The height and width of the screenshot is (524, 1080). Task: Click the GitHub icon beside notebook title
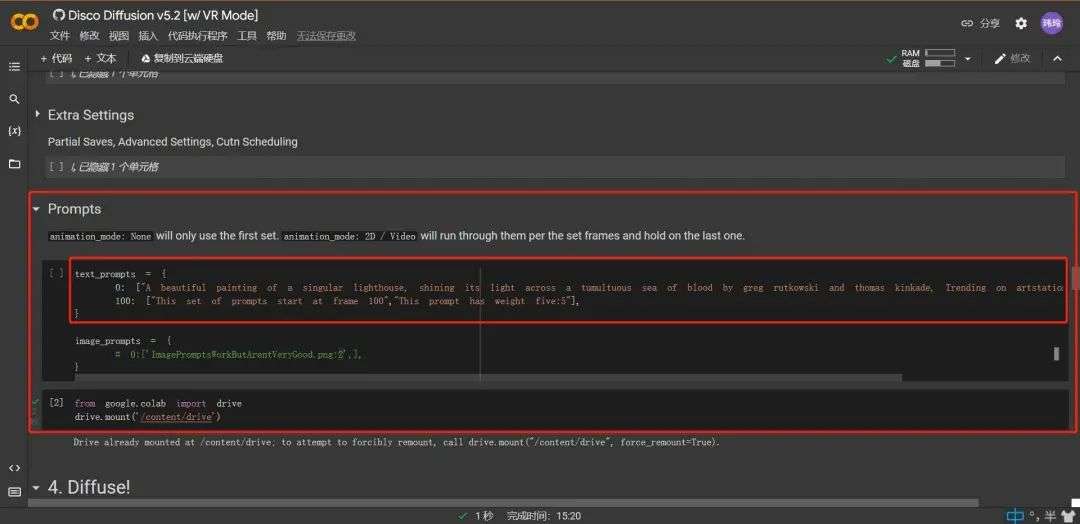click(x=59, y=14)
